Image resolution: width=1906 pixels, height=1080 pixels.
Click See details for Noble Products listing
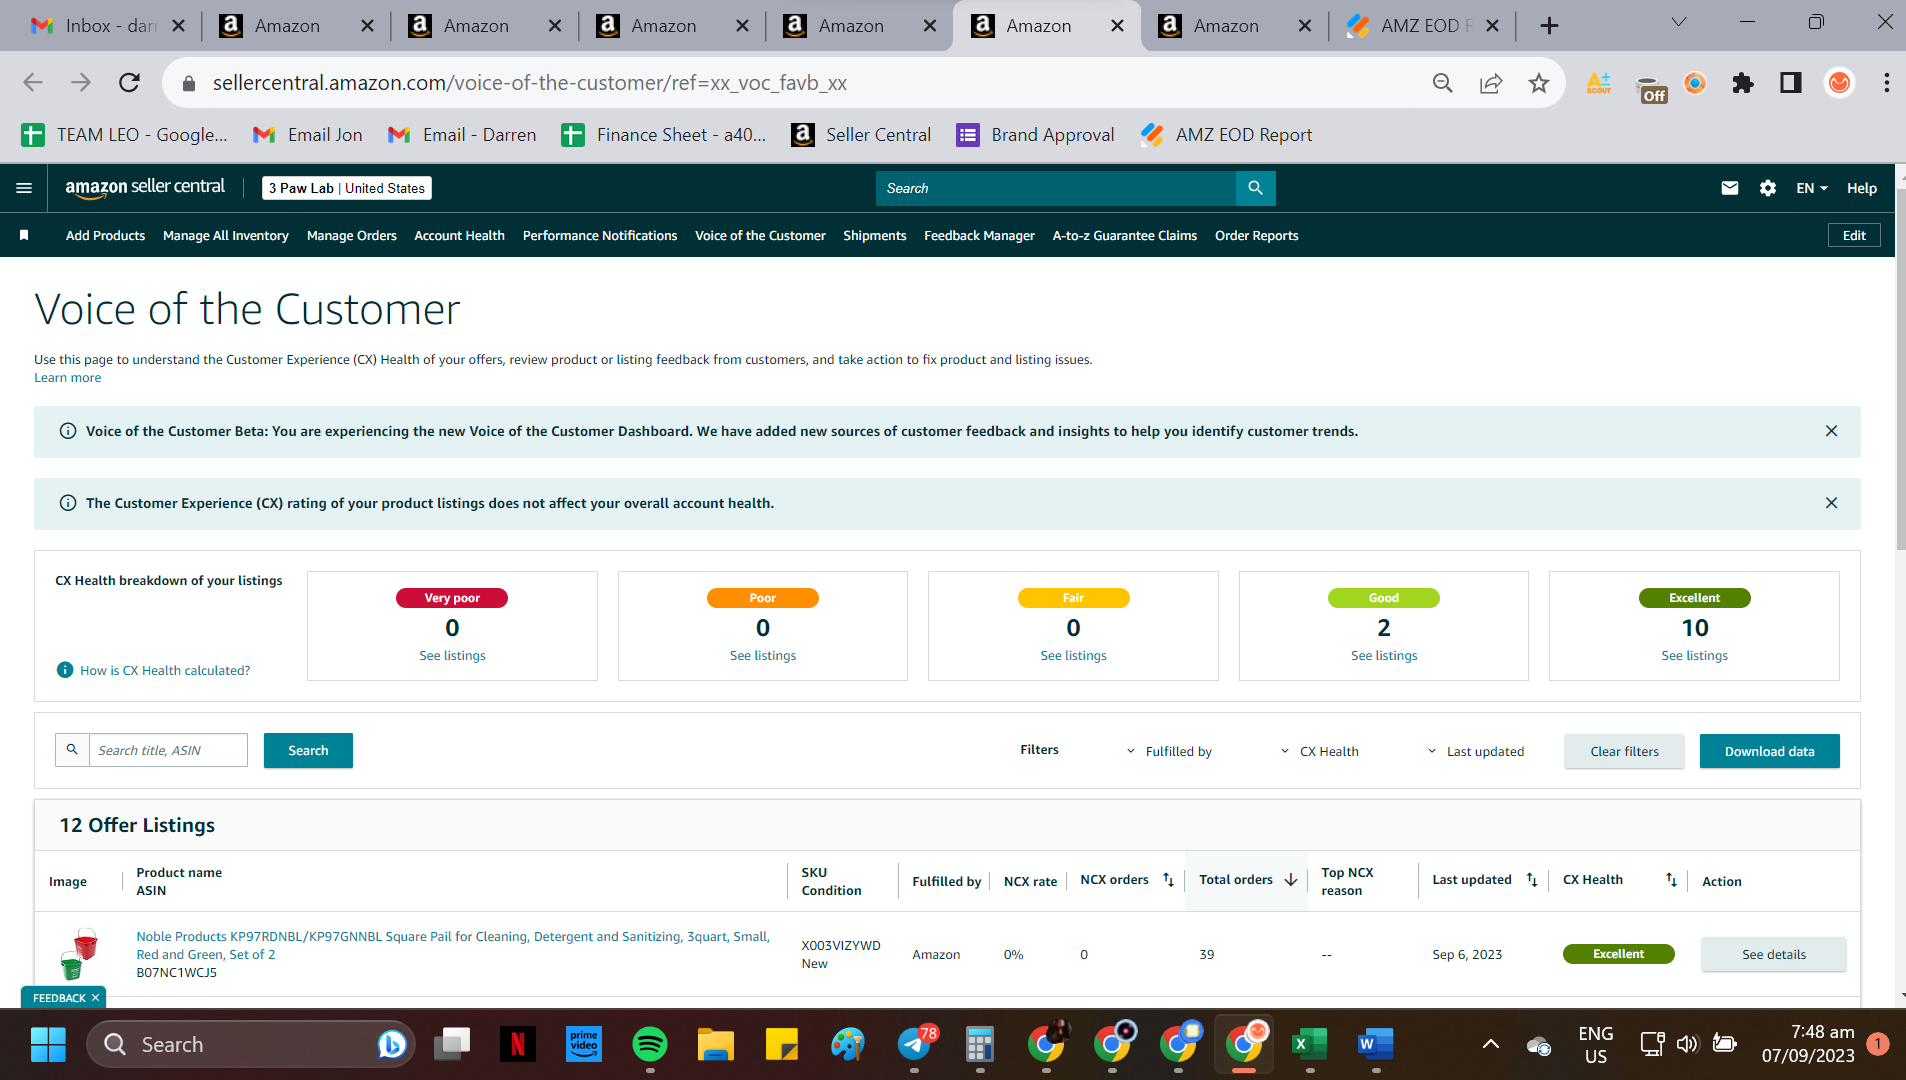coord(1773,954)
